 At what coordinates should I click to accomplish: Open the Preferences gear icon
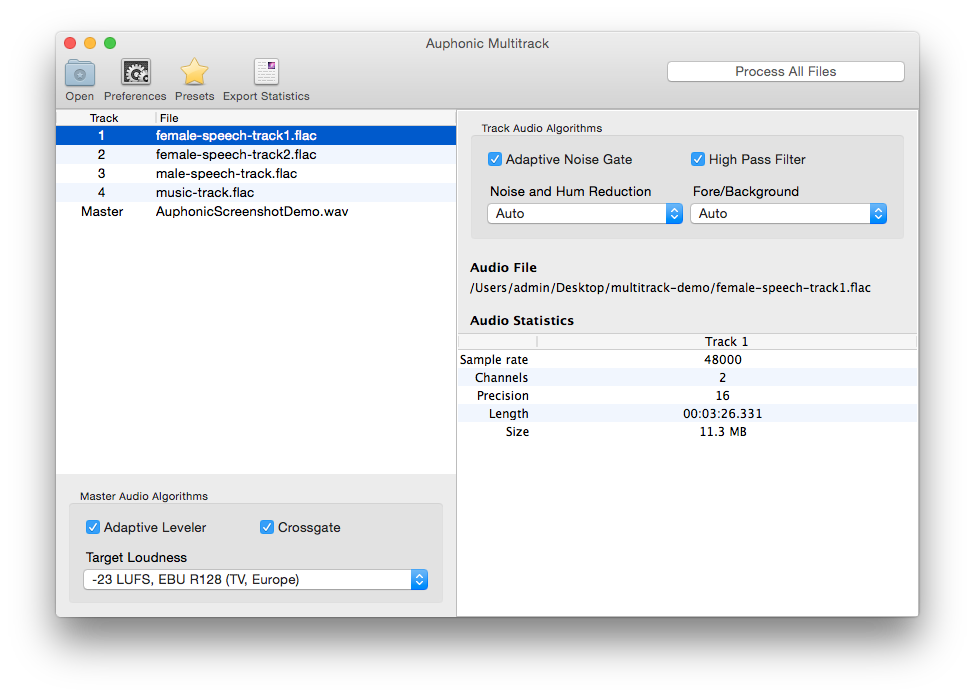(135, 73)
